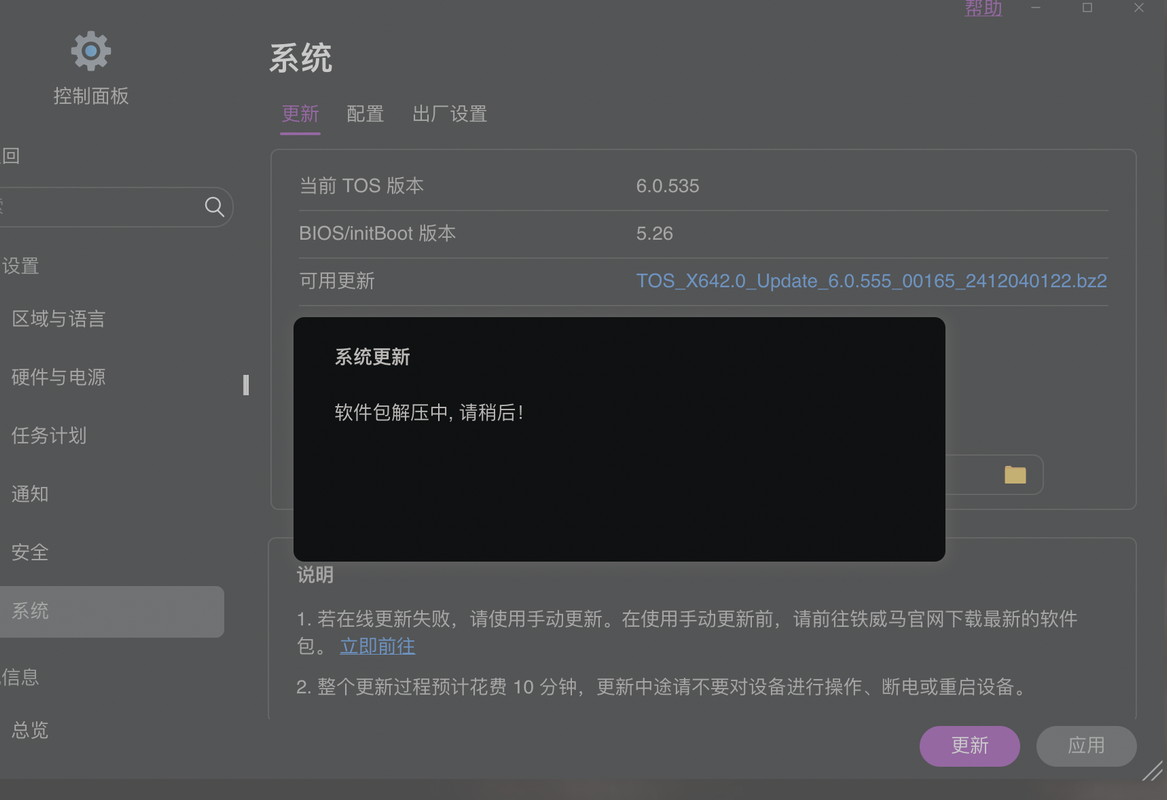1167x800 pixels.
Task: Open the available update file link
Action: [872, 281]
